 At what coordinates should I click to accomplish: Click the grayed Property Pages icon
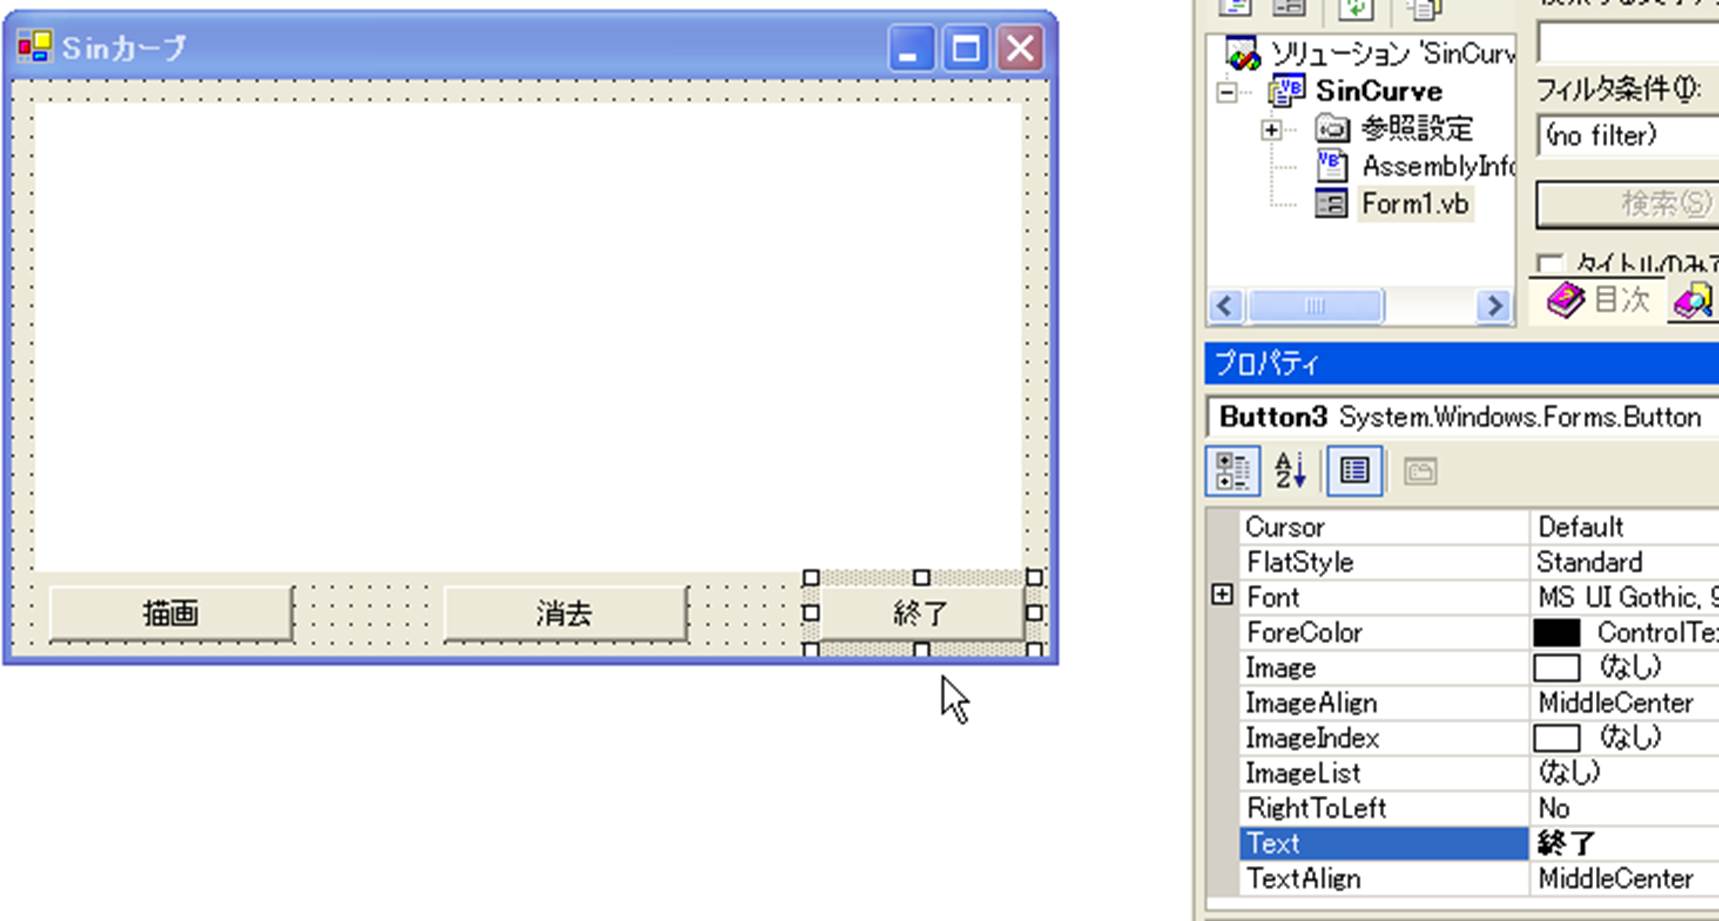click(x=1420, y=471)
